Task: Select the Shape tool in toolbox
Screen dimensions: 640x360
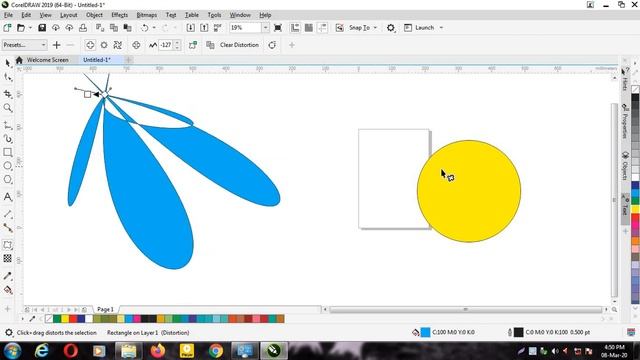Action: [7, 77]
